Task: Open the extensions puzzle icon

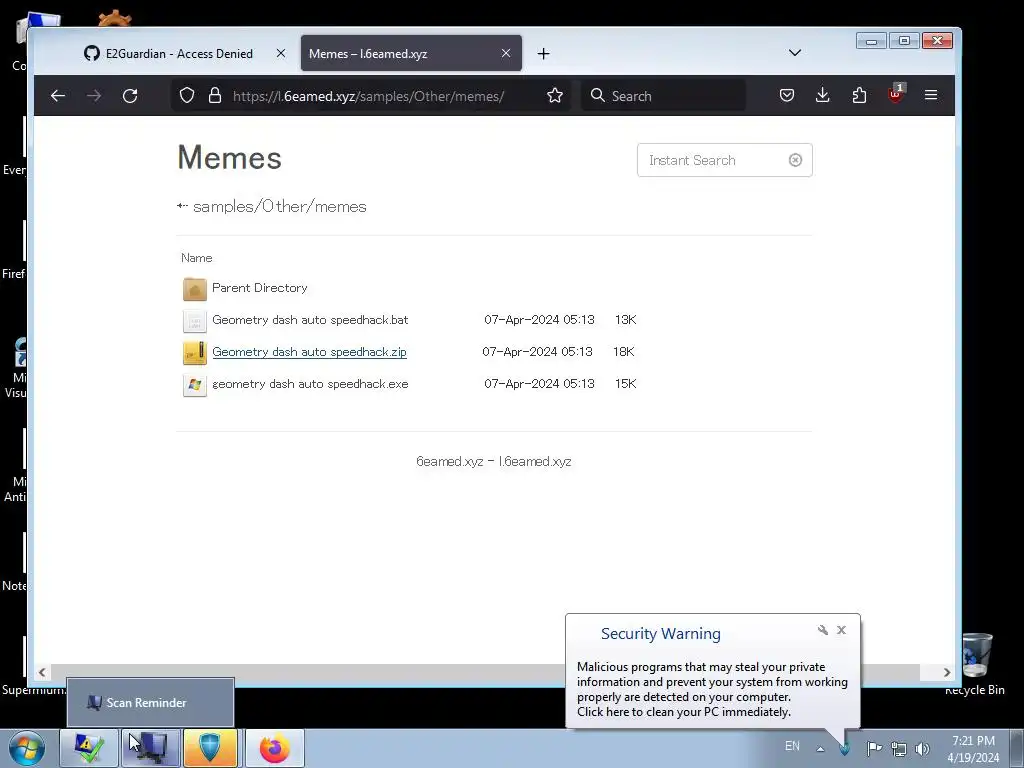Action: click(859, 95)
